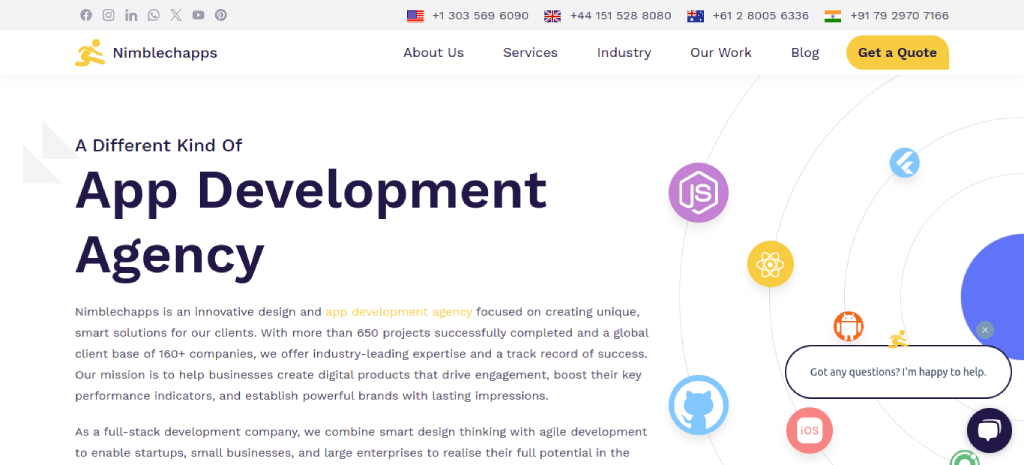The width and height of the screenshot is (1024, 465).
Task: Call the US number +1 303 569 6090
Action: 480,16
